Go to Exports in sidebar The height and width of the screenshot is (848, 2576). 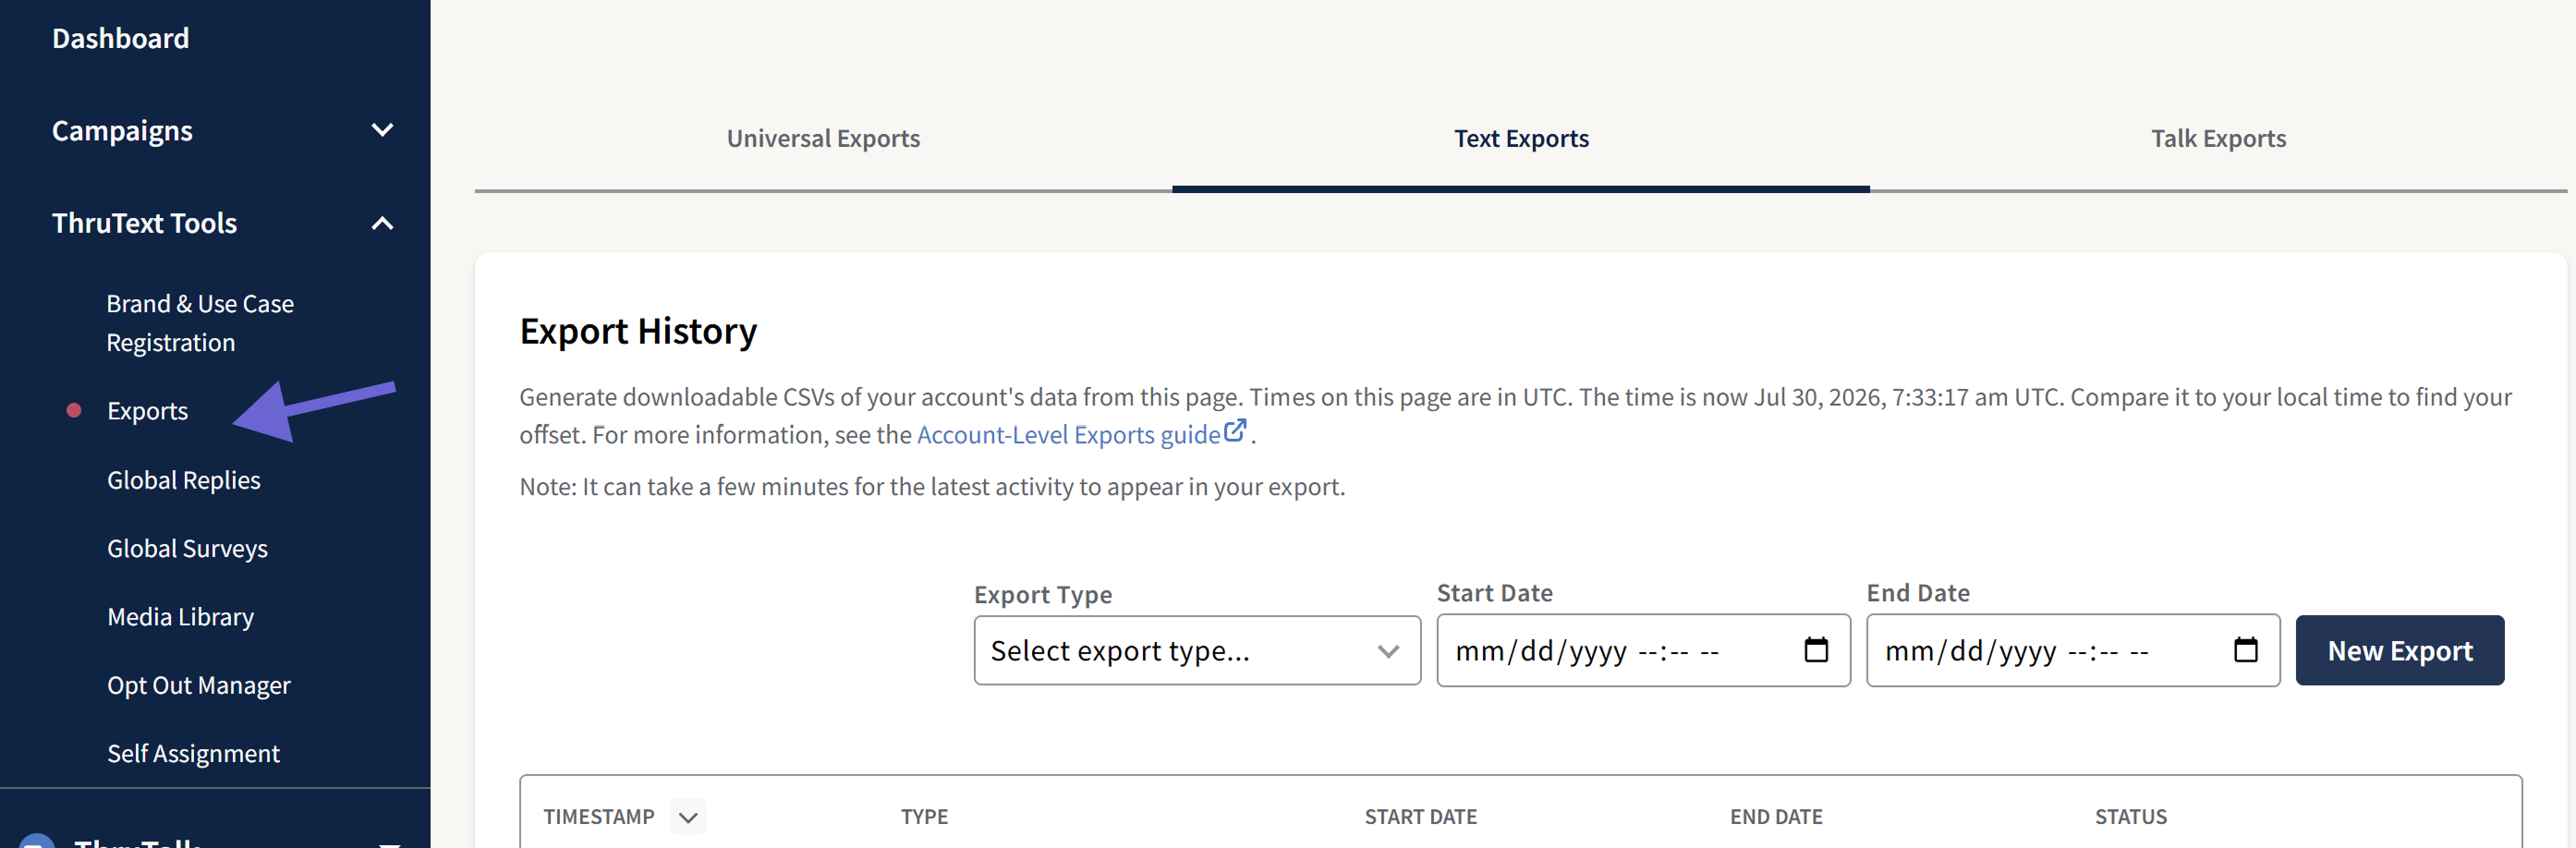[x=147, y=411]
